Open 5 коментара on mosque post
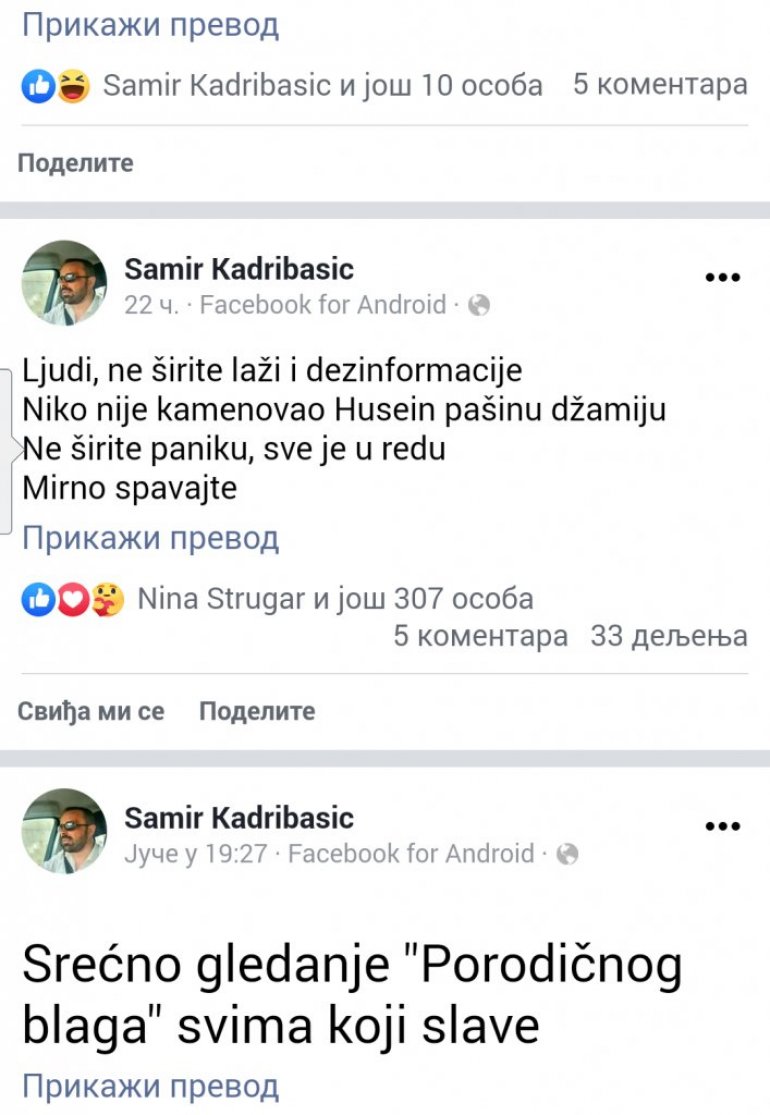This screenshot has height=1115, width=770. (480, 636)
